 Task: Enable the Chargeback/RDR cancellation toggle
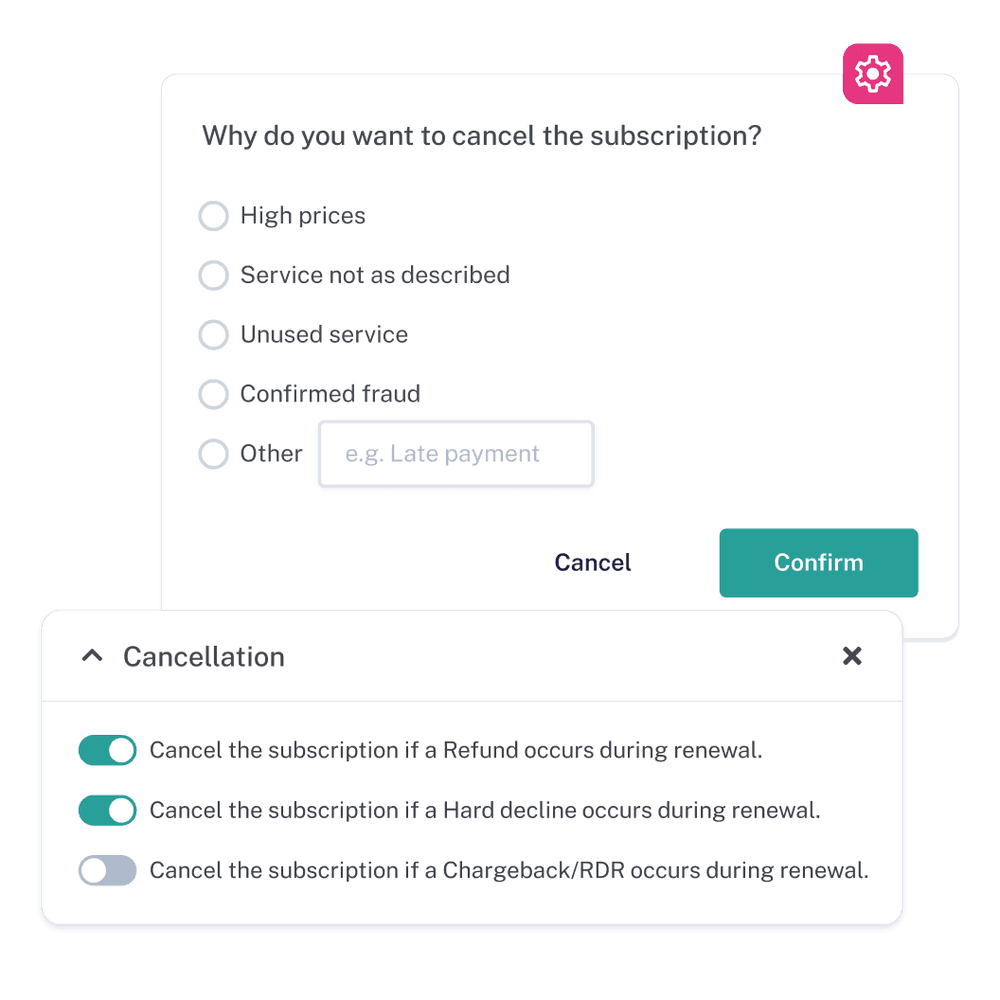point(107,870)
